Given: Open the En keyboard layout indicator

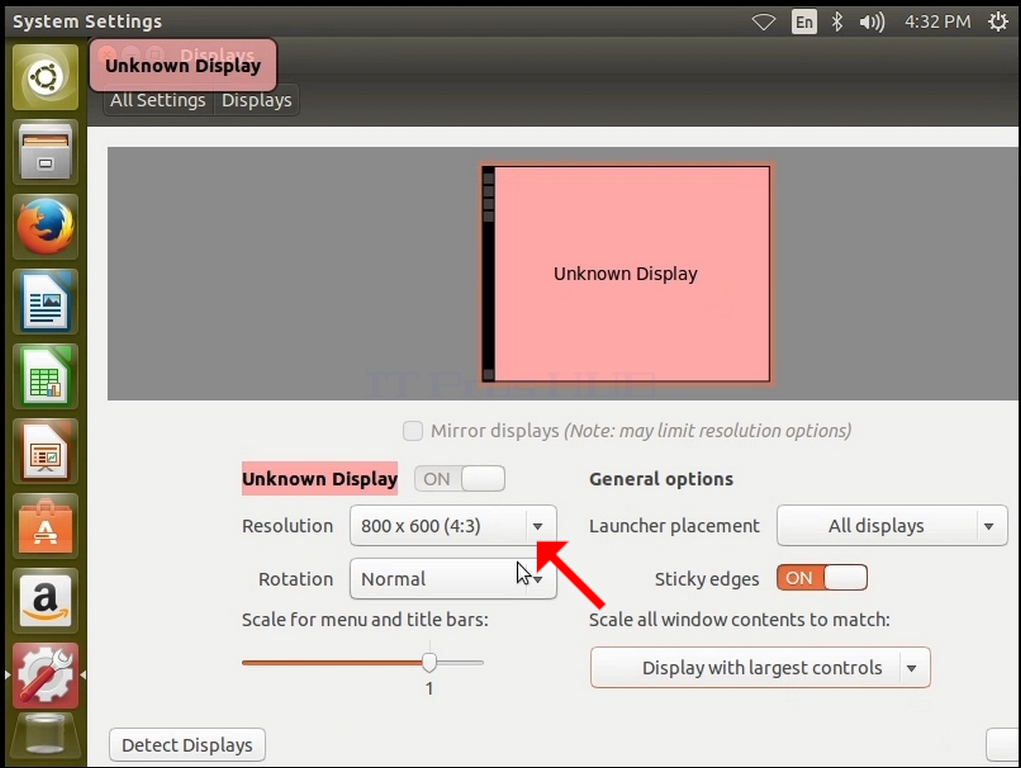Looking at the screenshot, I should [804, 22].
